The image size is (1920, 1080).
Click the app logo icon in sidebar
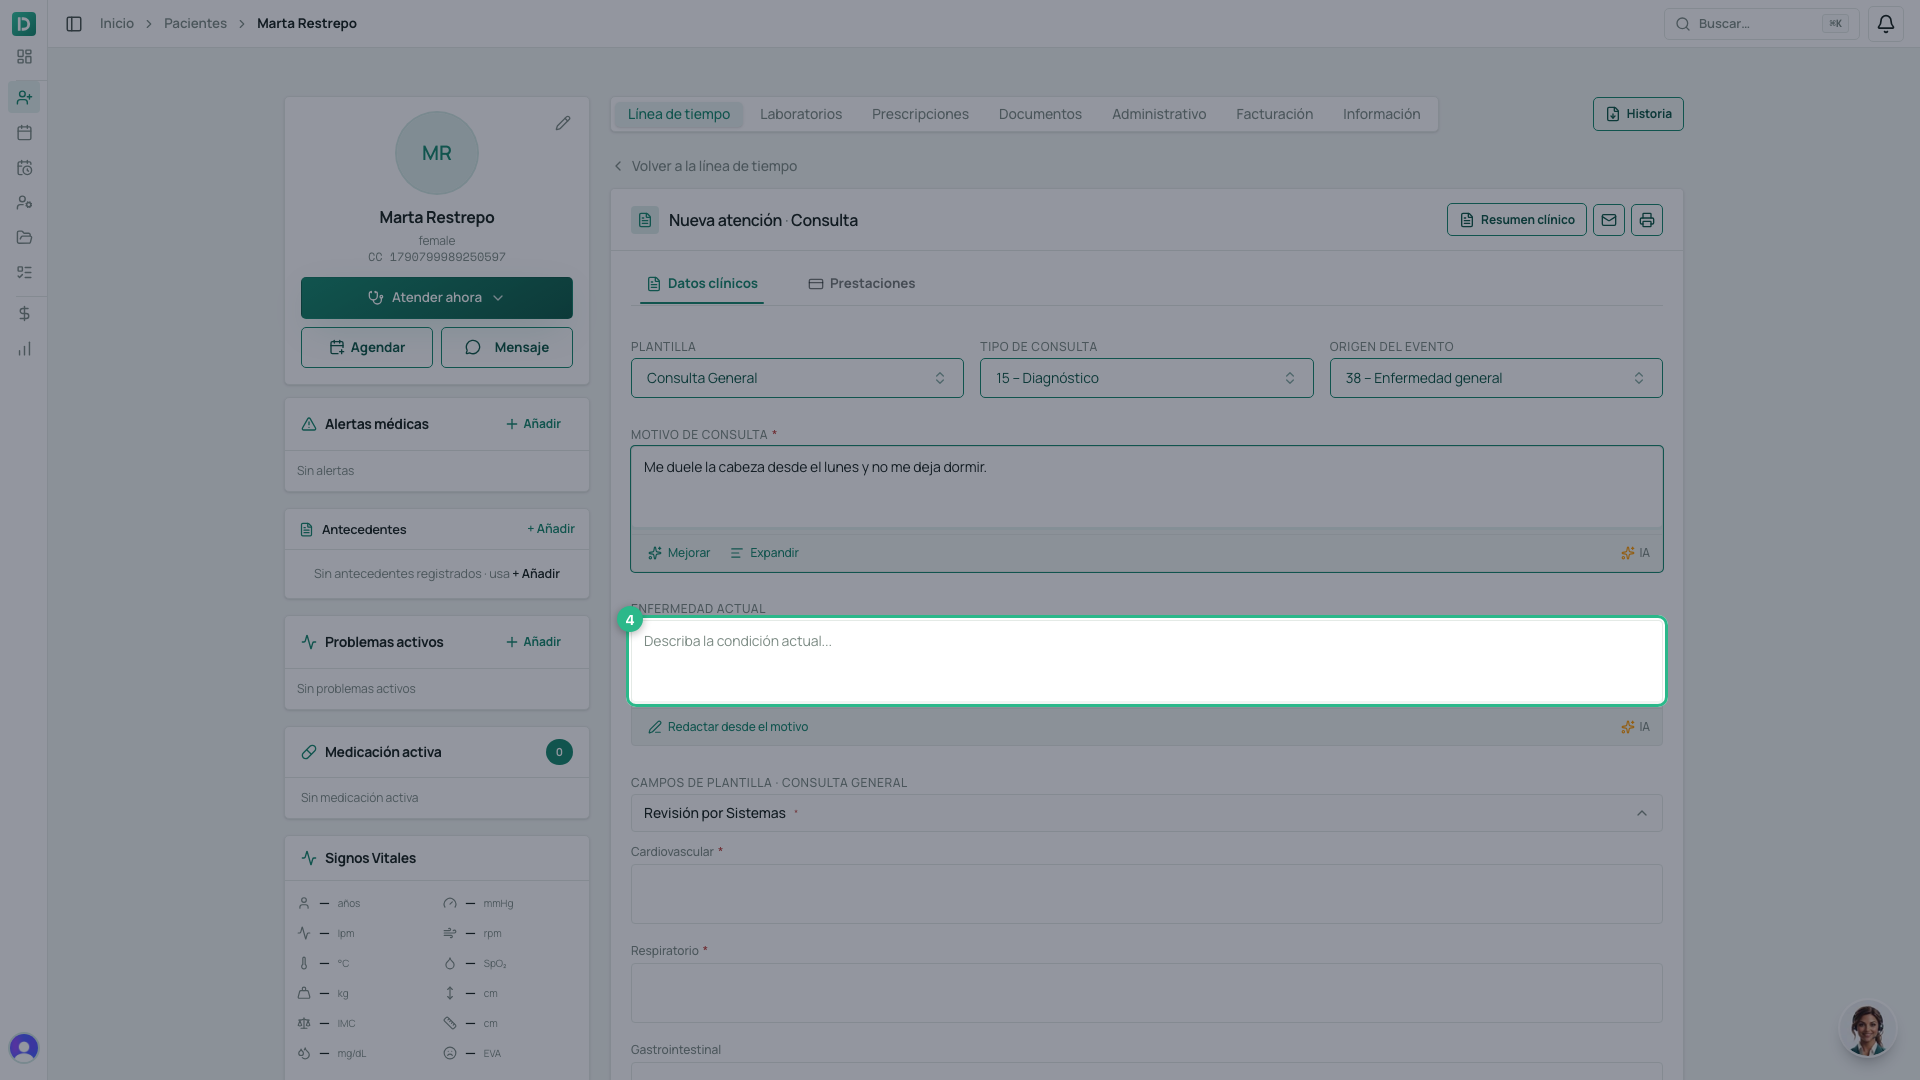24,23
